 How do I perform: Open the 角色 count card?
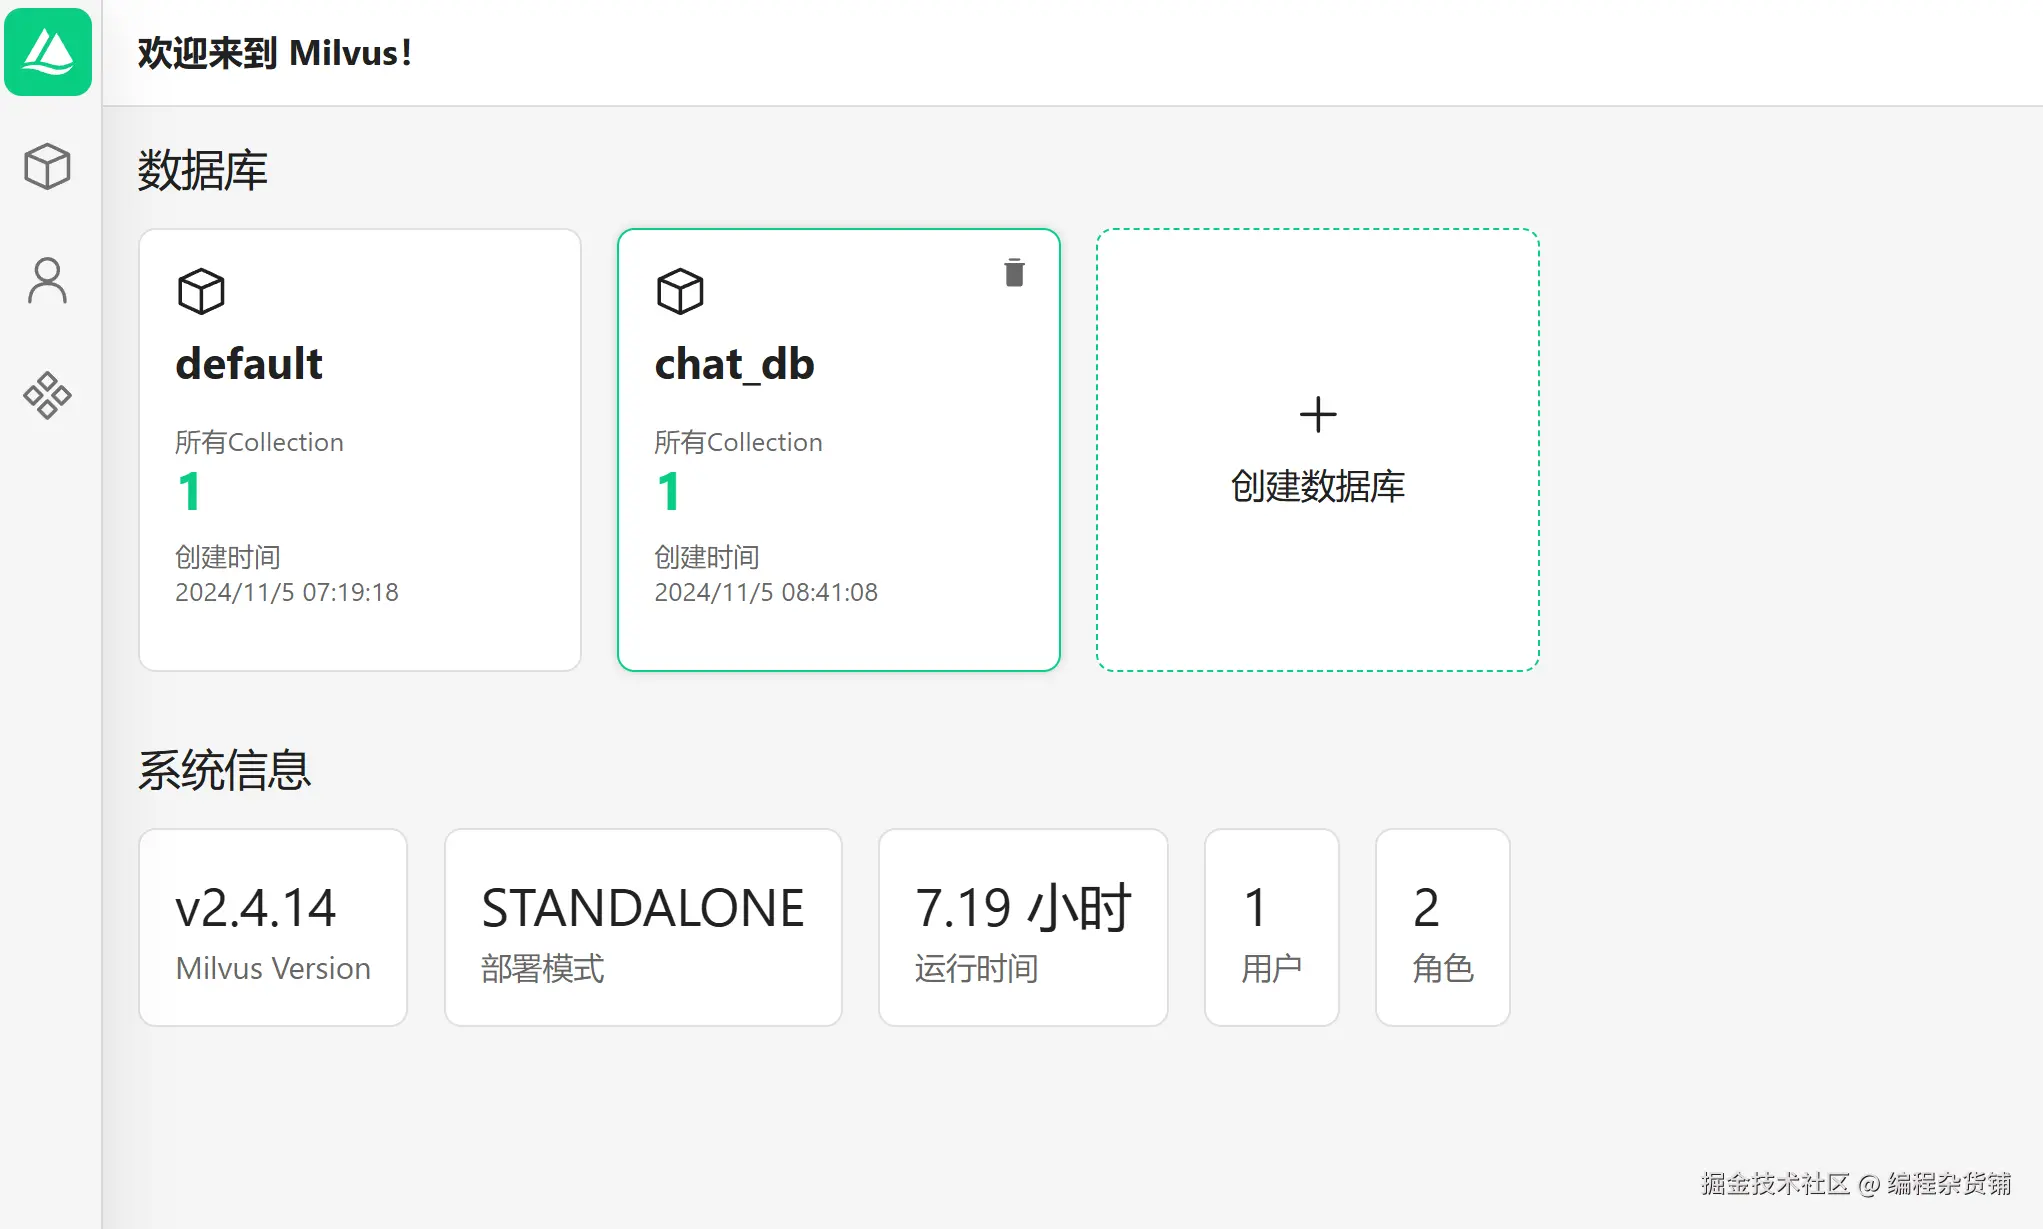[x=1442, y=927]
